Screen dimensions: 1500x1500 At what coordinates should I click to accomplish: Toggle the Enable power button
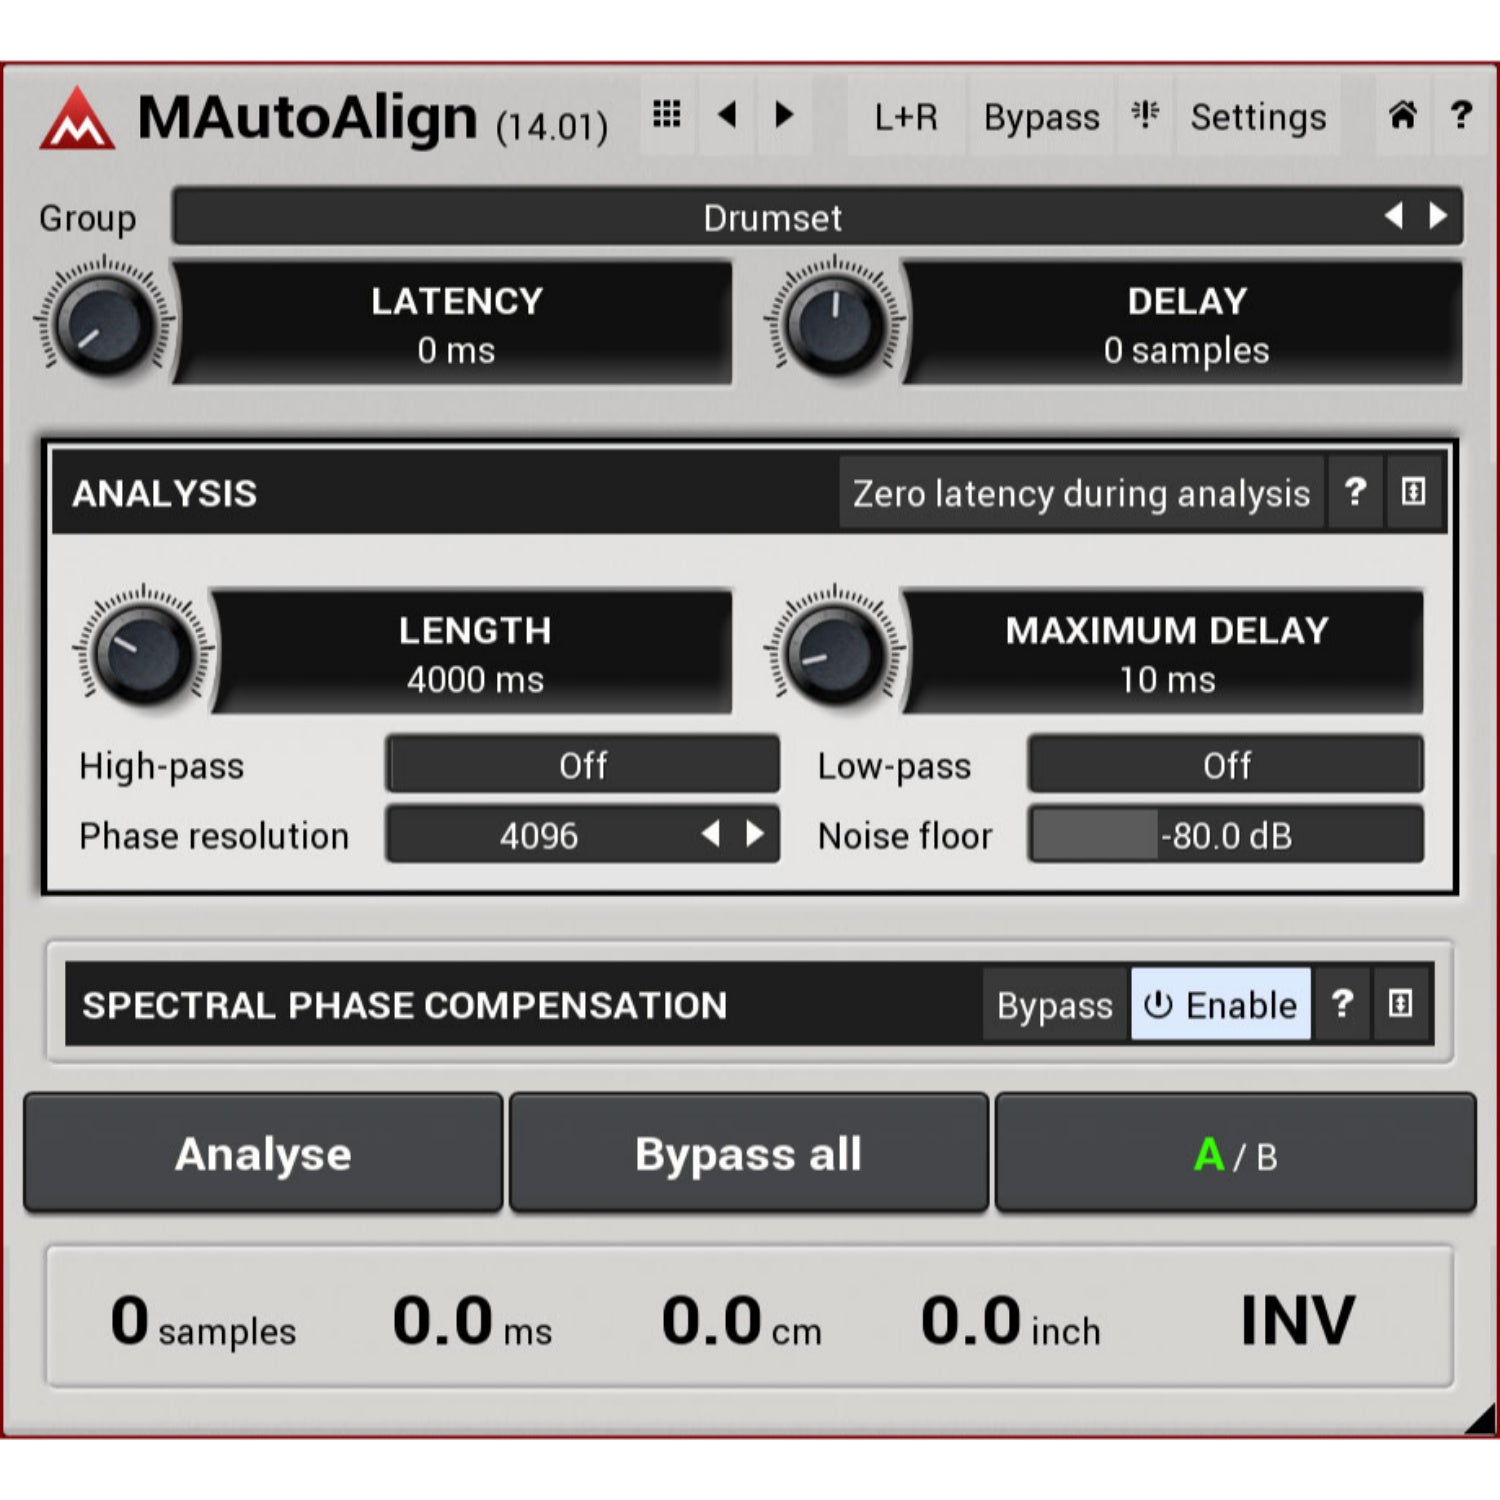point(1220,1004)
